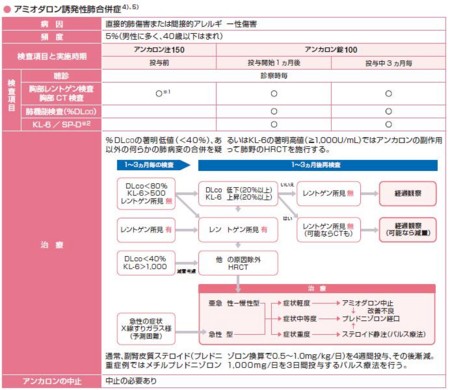Click the pink 治療 header inside flowchart
Screen dimensions: 450x390
point(317,289)
